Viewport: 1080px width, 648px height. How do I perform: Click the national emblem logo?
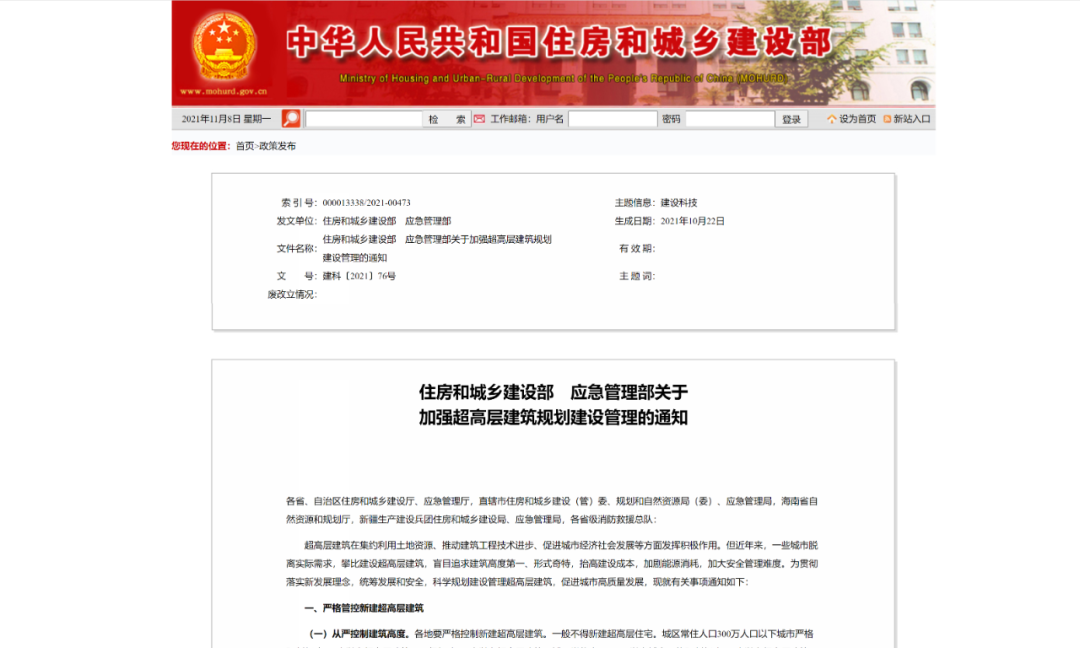pos(223,47)
